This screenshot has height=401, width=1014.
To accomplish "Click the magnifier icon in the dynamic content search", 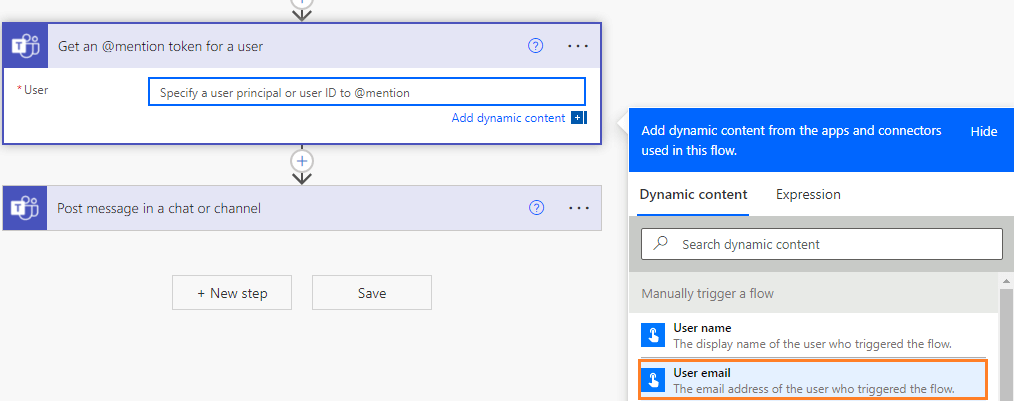I will click(661, 244).
